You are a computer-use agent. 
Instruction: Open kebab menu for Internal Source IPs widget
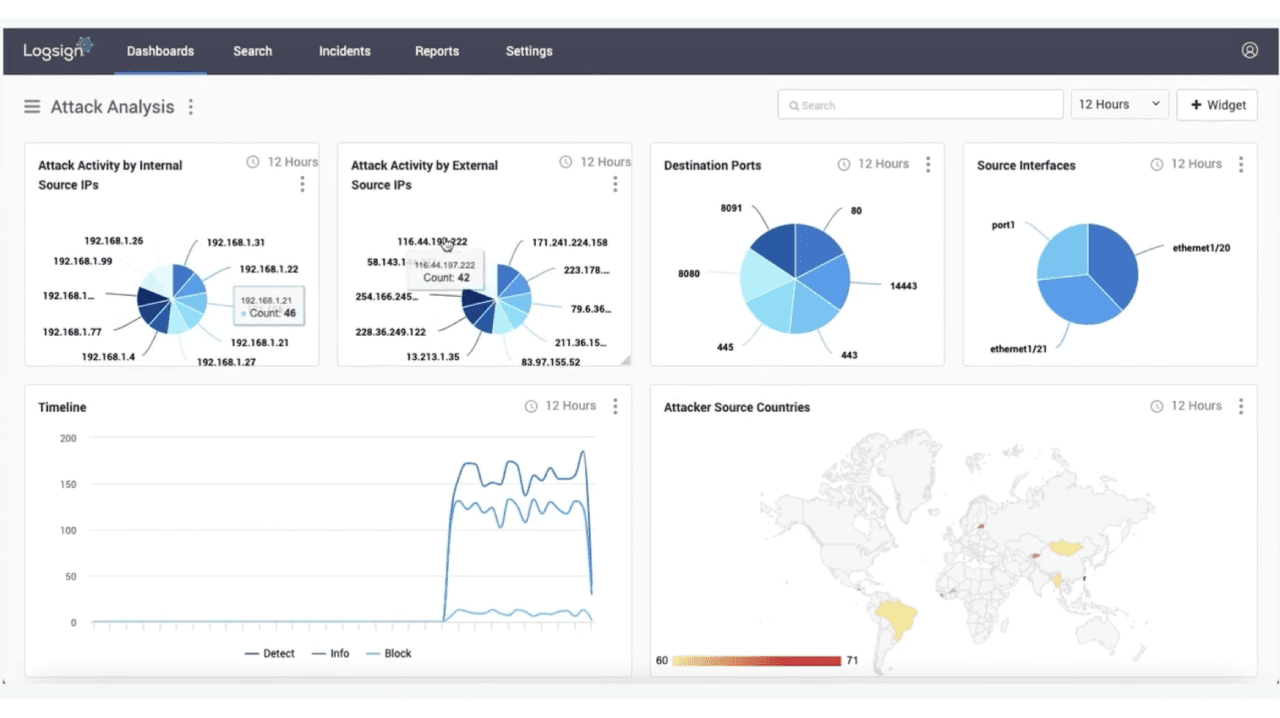[302, 184]
